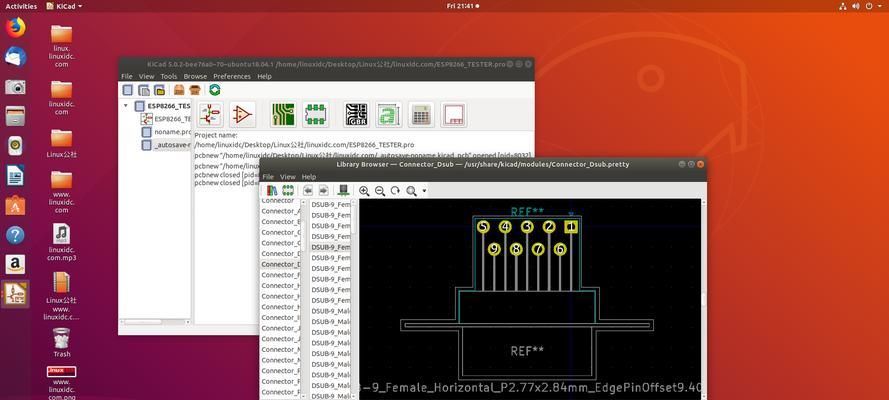Image resolution: width=889 pixels, height=400 pixels.
Task: Open File menu in Library Browser window
Action: click(268, 177)
